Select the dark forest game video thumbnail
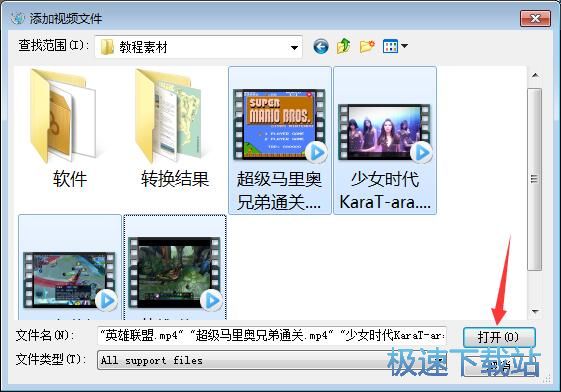 click(175, 273)
